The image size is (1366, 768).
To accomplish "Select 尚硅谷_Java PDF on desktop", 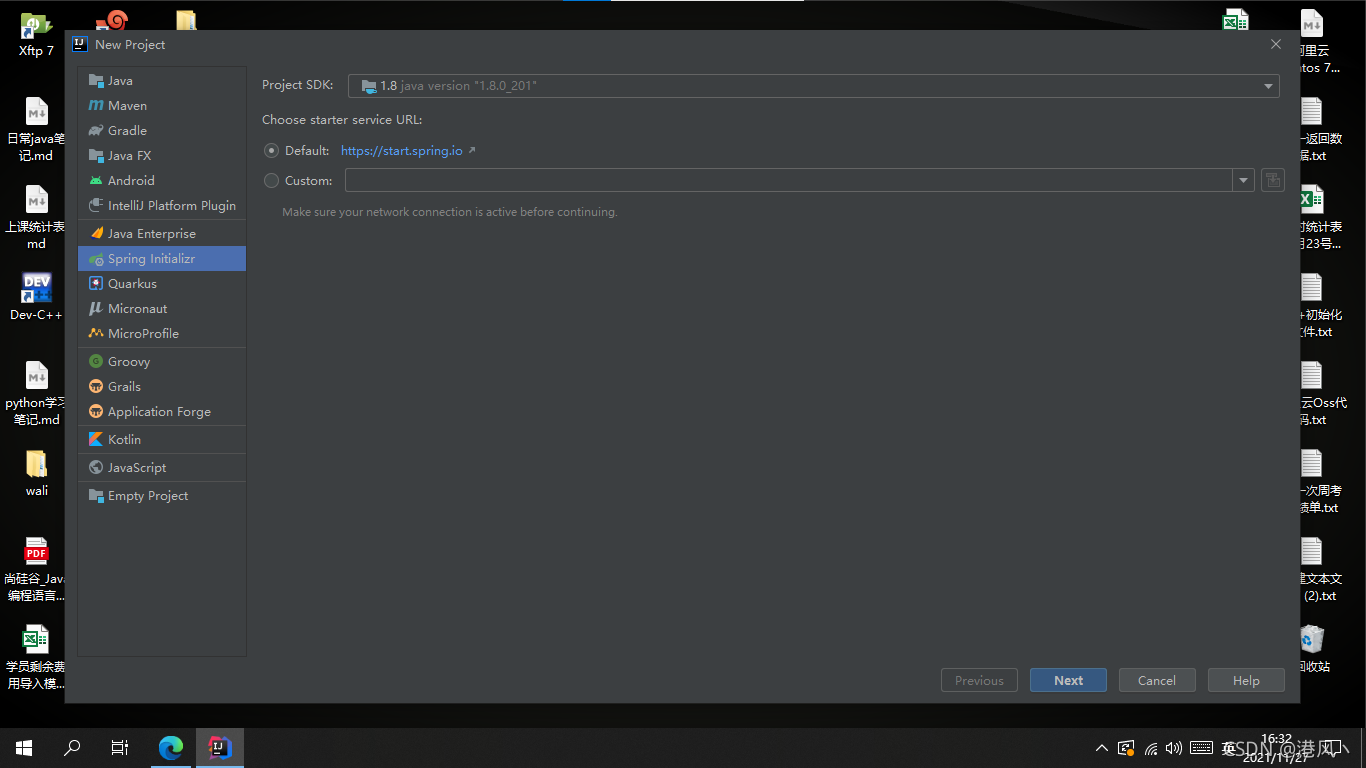I will (x=36, y=569).
